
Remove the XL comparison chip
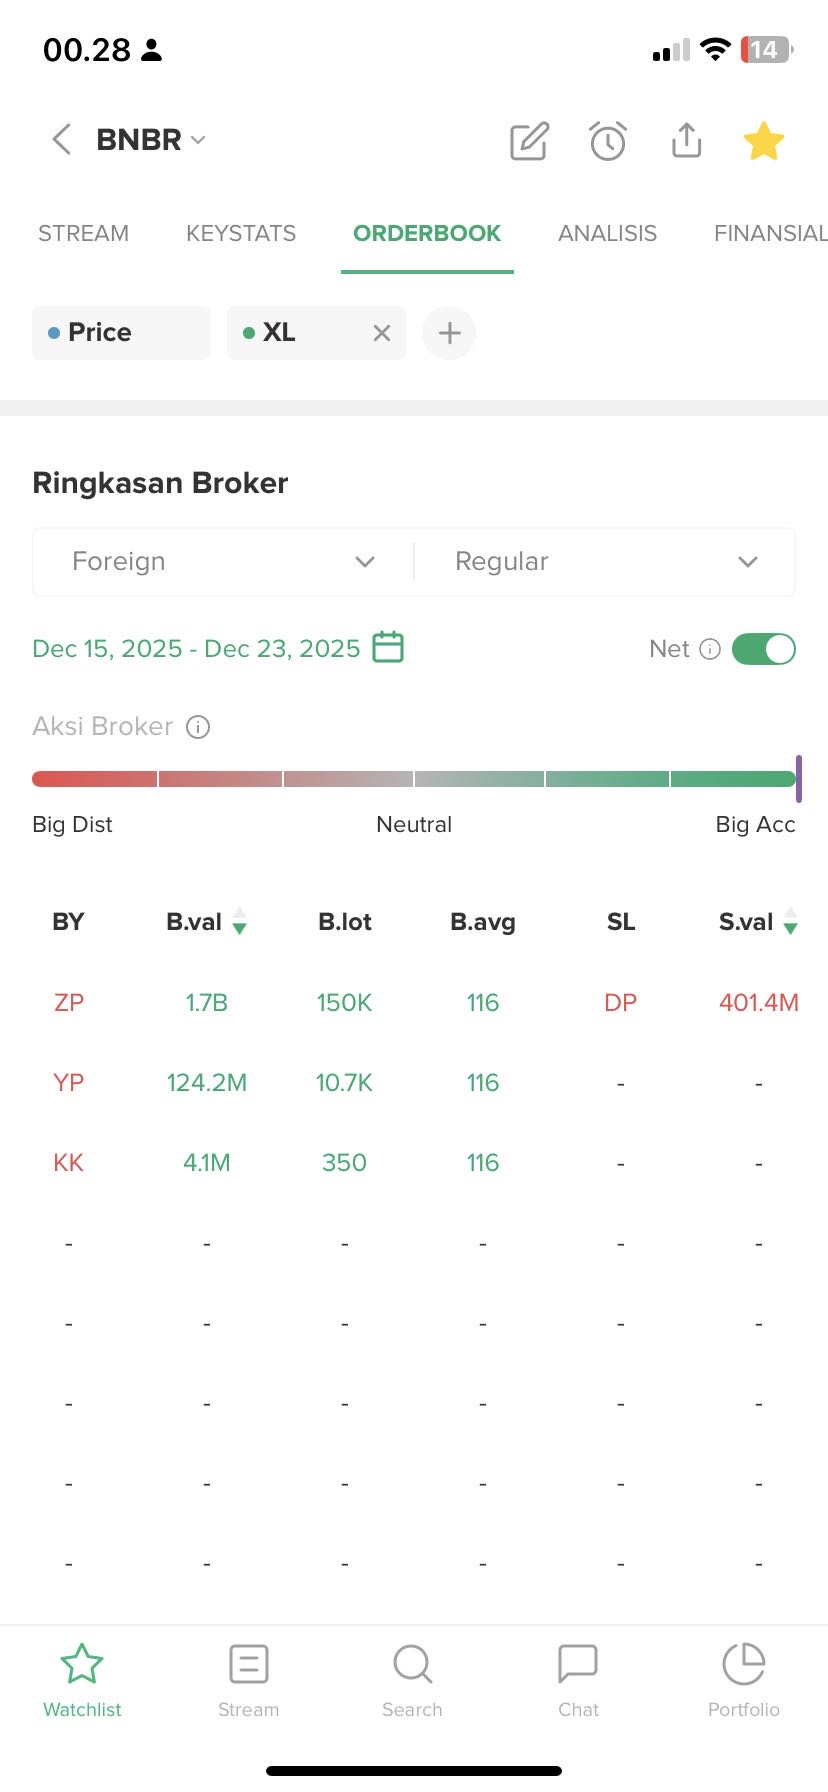[x=381, y=333]
